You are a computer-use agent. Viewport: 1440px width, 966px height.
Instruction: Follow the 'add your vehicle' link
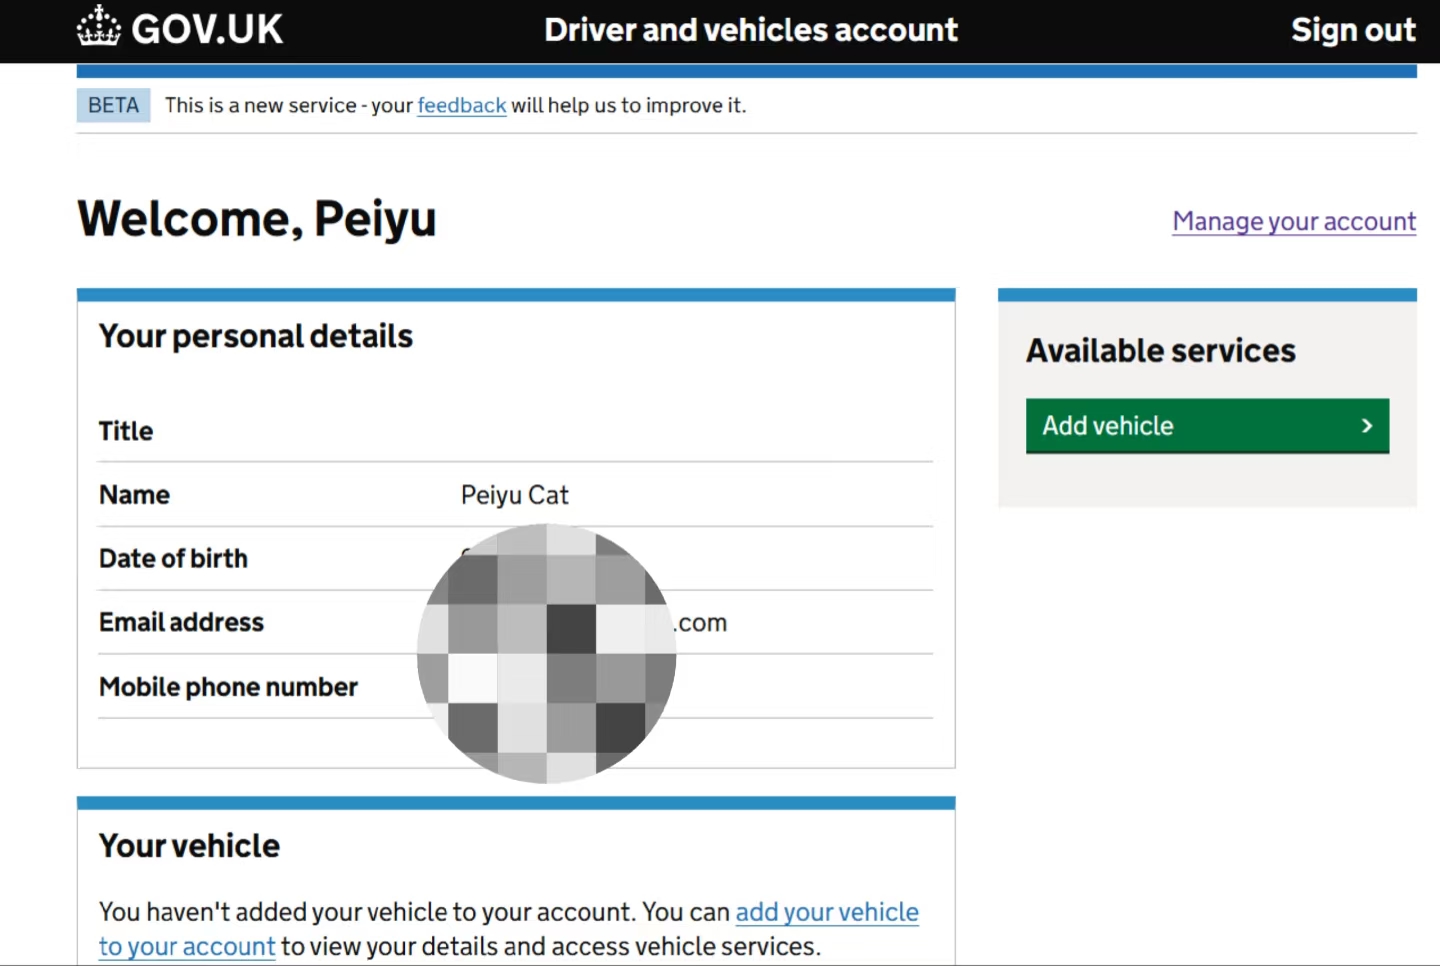point(826,912)
